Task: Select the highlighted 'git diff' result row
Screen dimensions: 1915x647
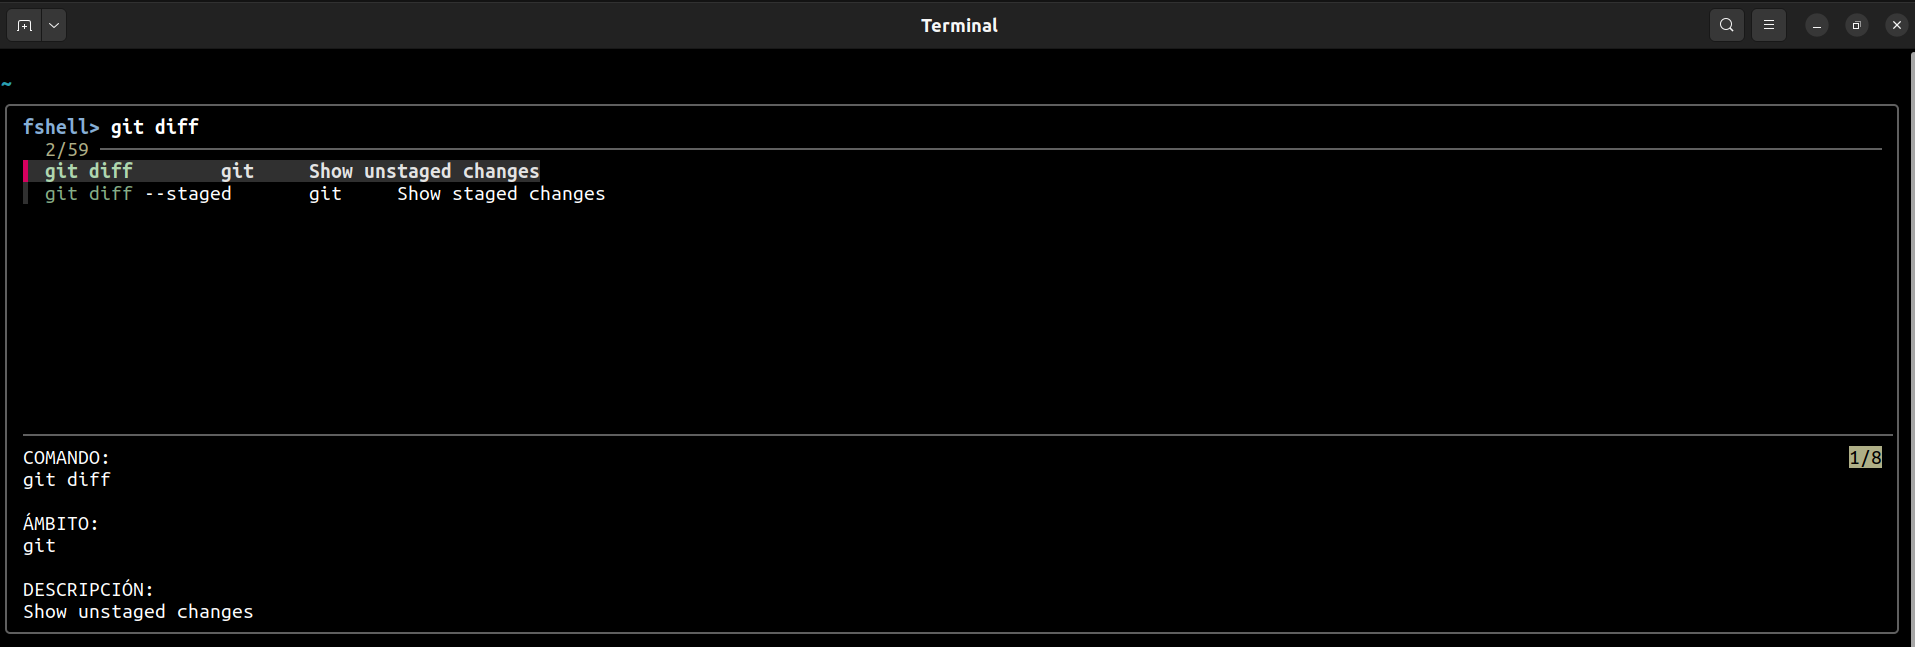Action: coord(282,171)
